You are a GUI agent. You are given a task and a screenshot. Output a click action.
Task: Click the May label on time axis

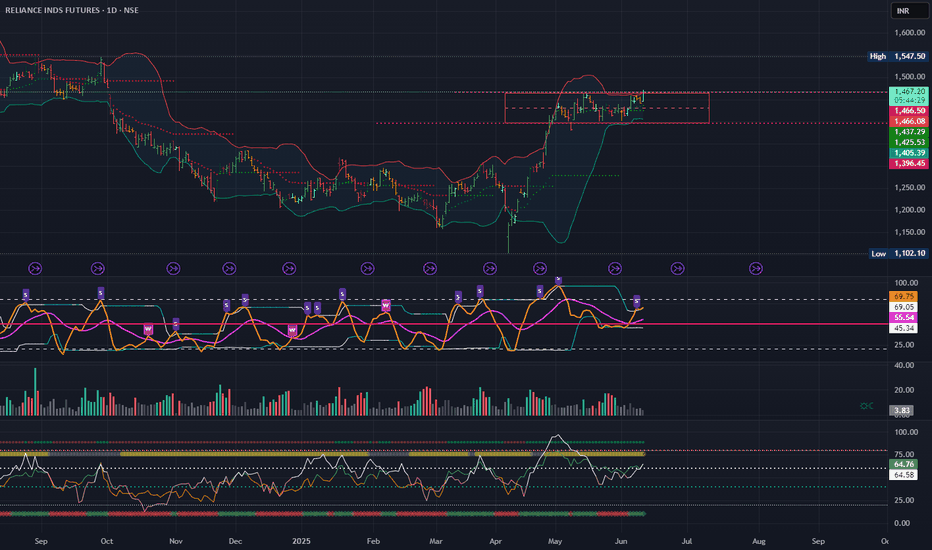(x=555, y=541)
